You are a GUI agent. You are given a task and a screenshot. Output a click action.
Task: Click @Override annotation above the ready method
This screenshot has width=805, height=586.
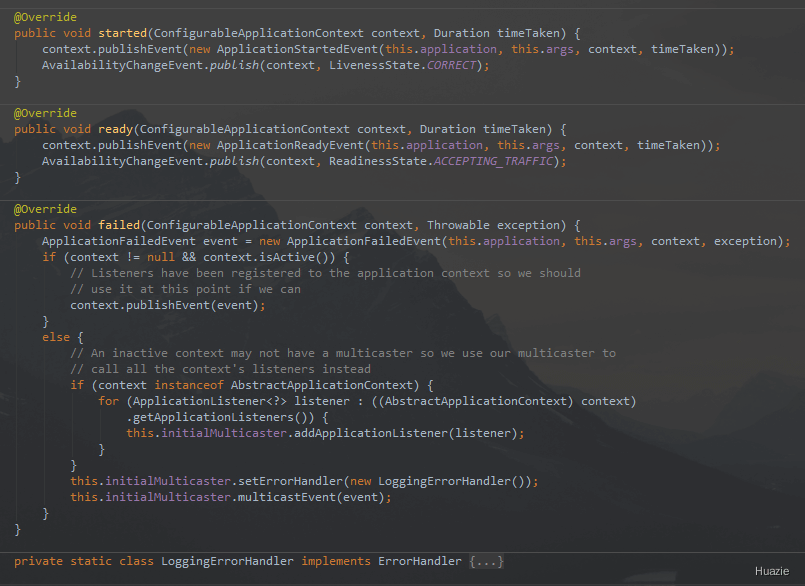[x=45, y=113]
